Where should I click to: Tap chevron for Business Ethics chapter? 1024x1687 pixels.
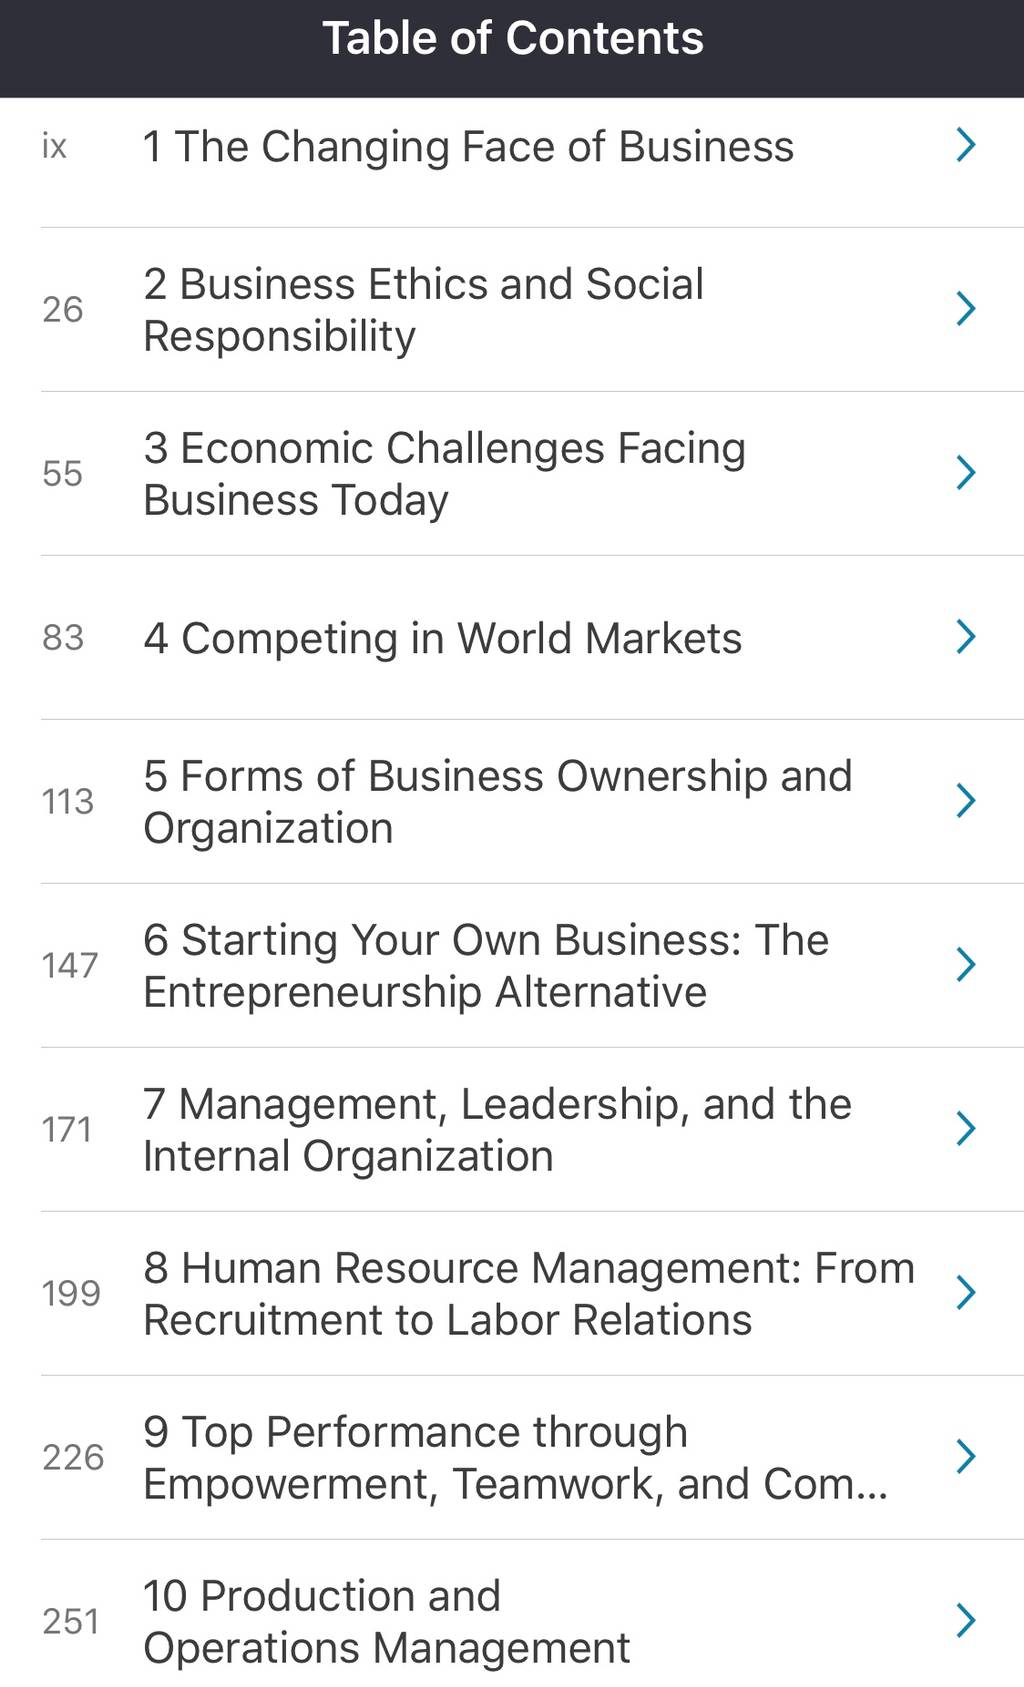tap(965, 309)
